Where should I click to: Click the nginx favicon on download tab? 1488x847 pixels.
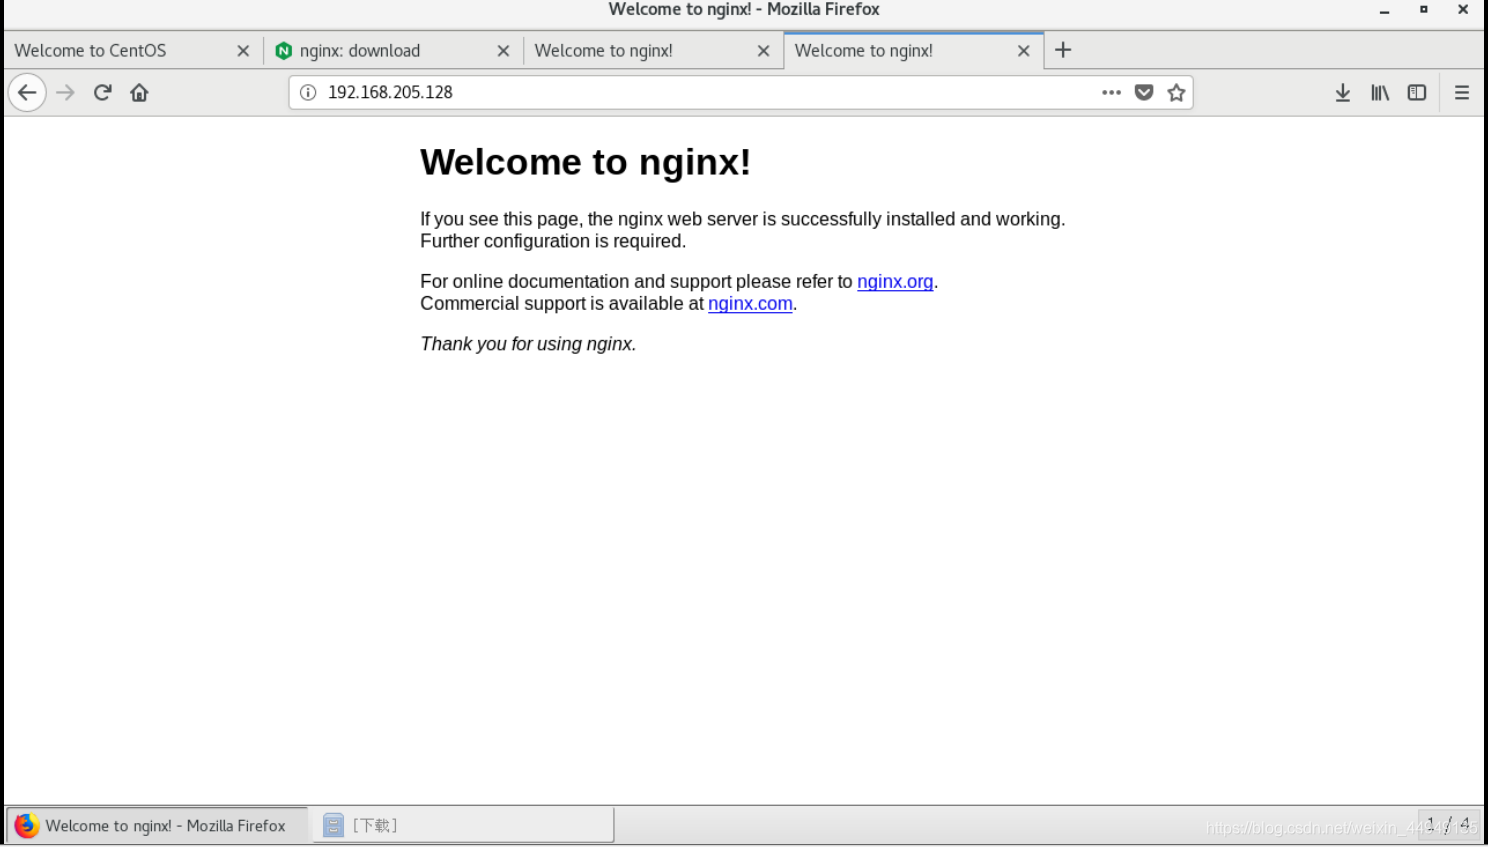284,51
